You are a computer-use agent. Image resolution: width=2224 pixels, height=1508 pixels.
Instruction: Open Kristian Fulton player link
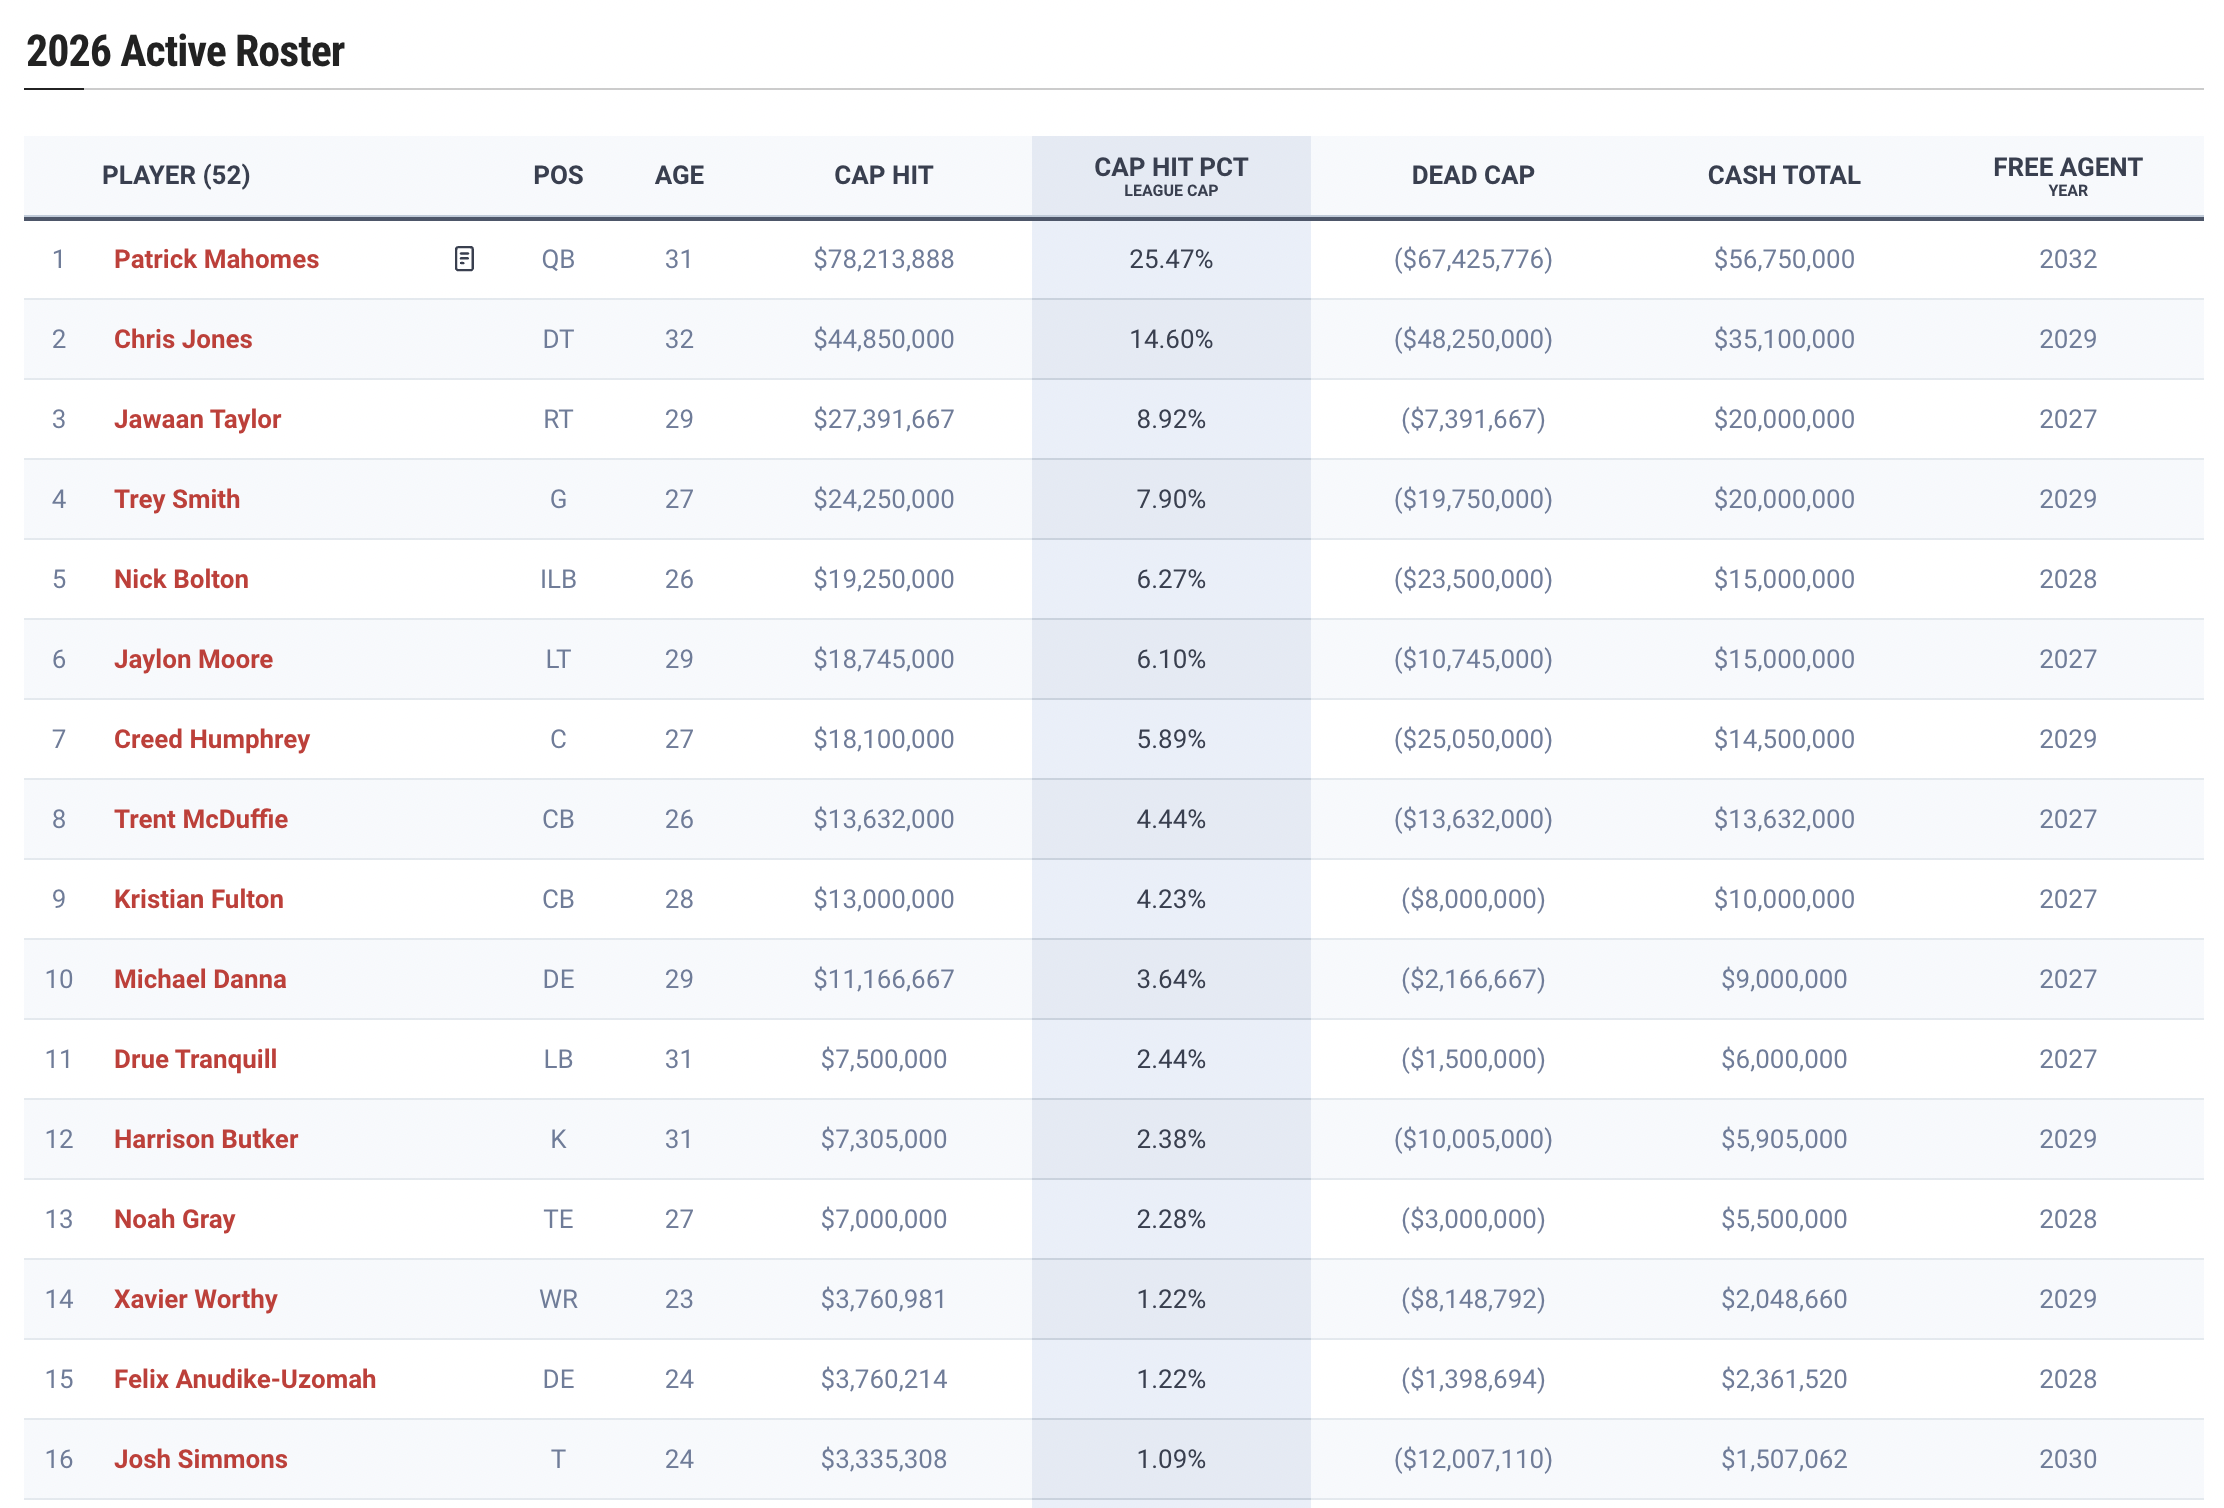click(x=199, y=899)
